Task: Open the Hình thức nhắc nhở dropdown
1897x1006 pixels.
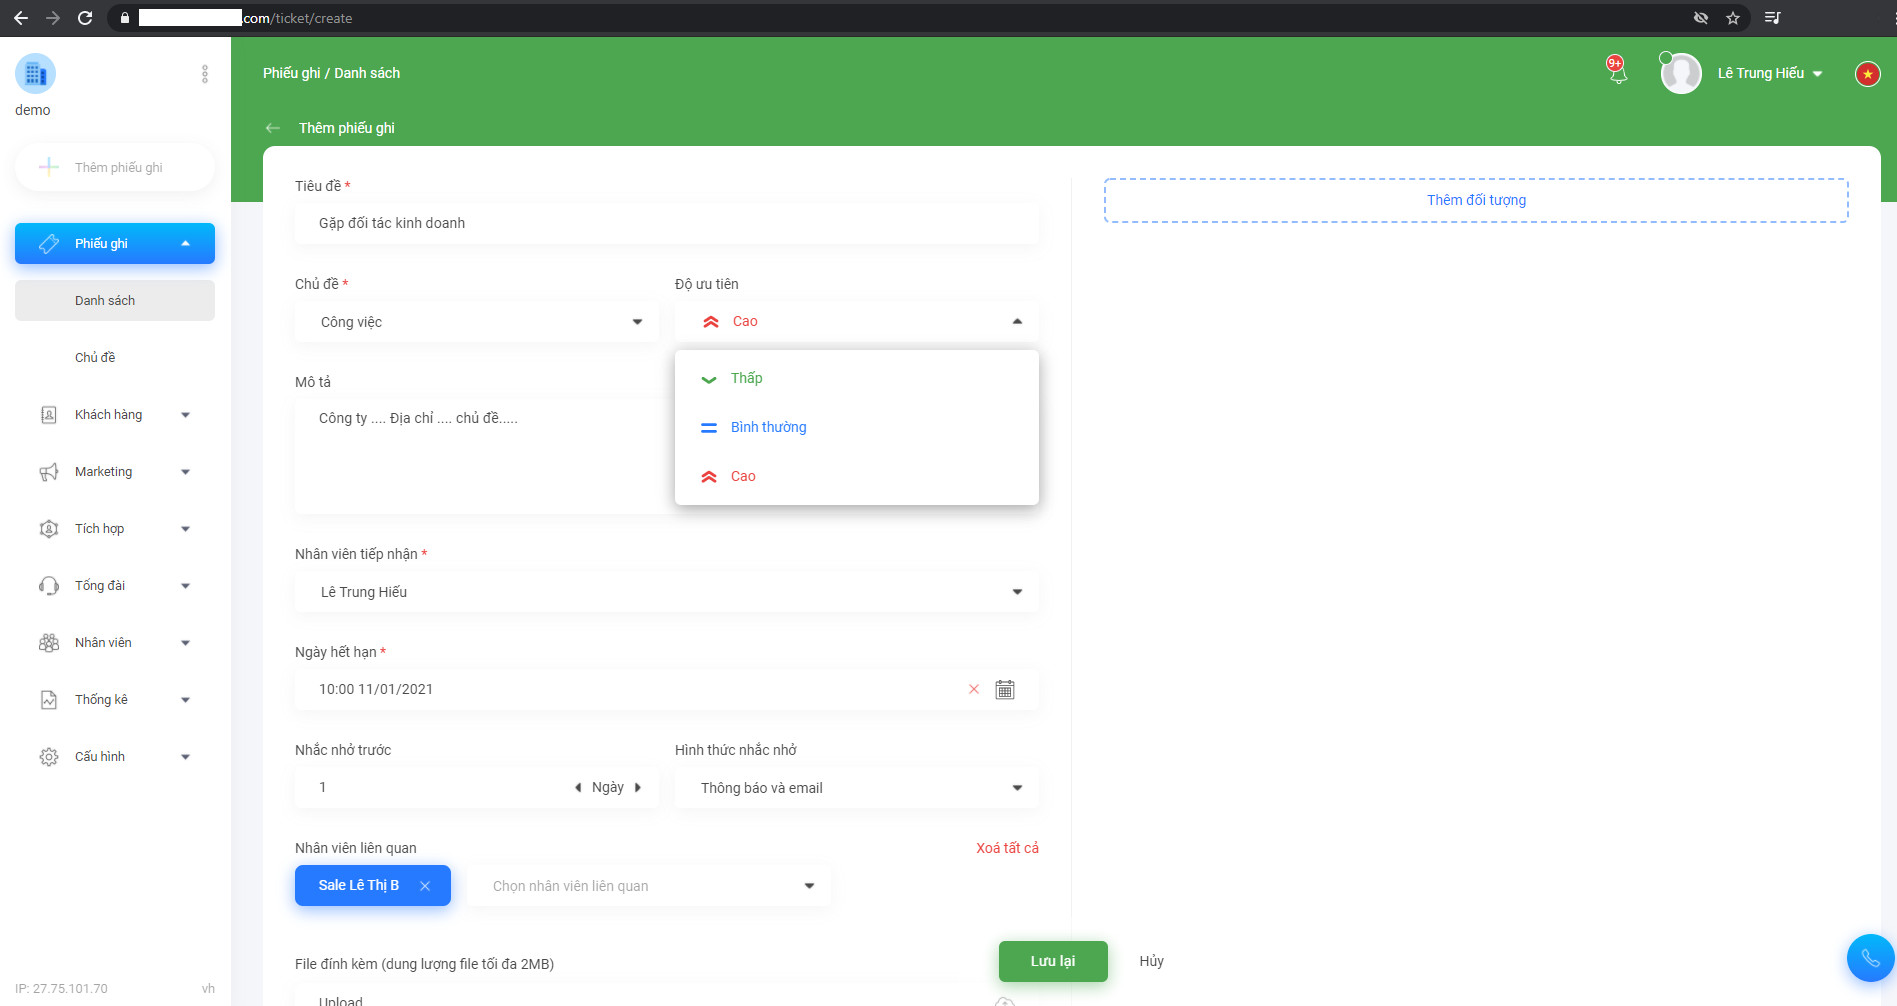Action: tap(857, 788)
